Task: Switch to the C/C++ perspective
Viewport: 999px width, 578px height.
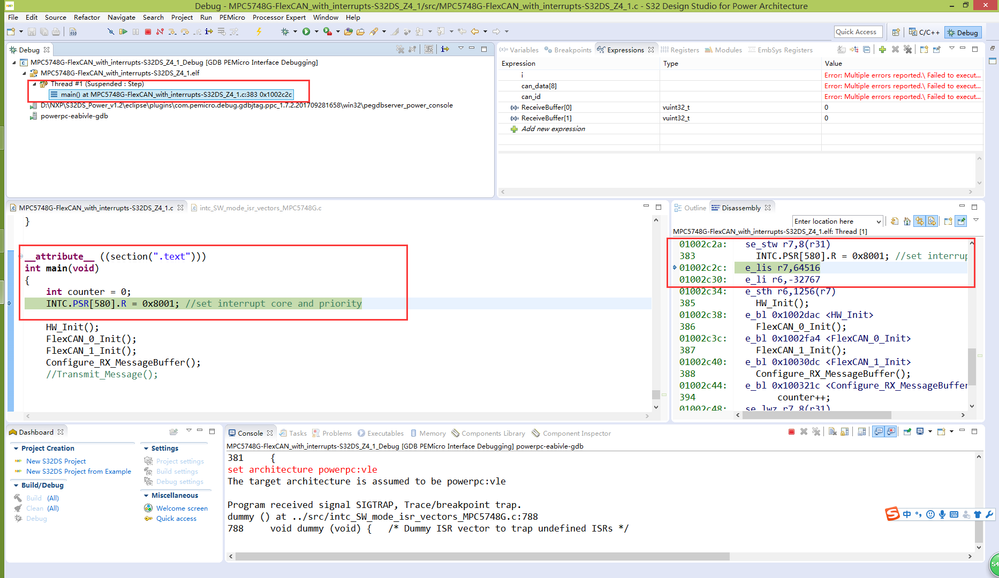Action: pyautogui.click(x=924, y=33)
